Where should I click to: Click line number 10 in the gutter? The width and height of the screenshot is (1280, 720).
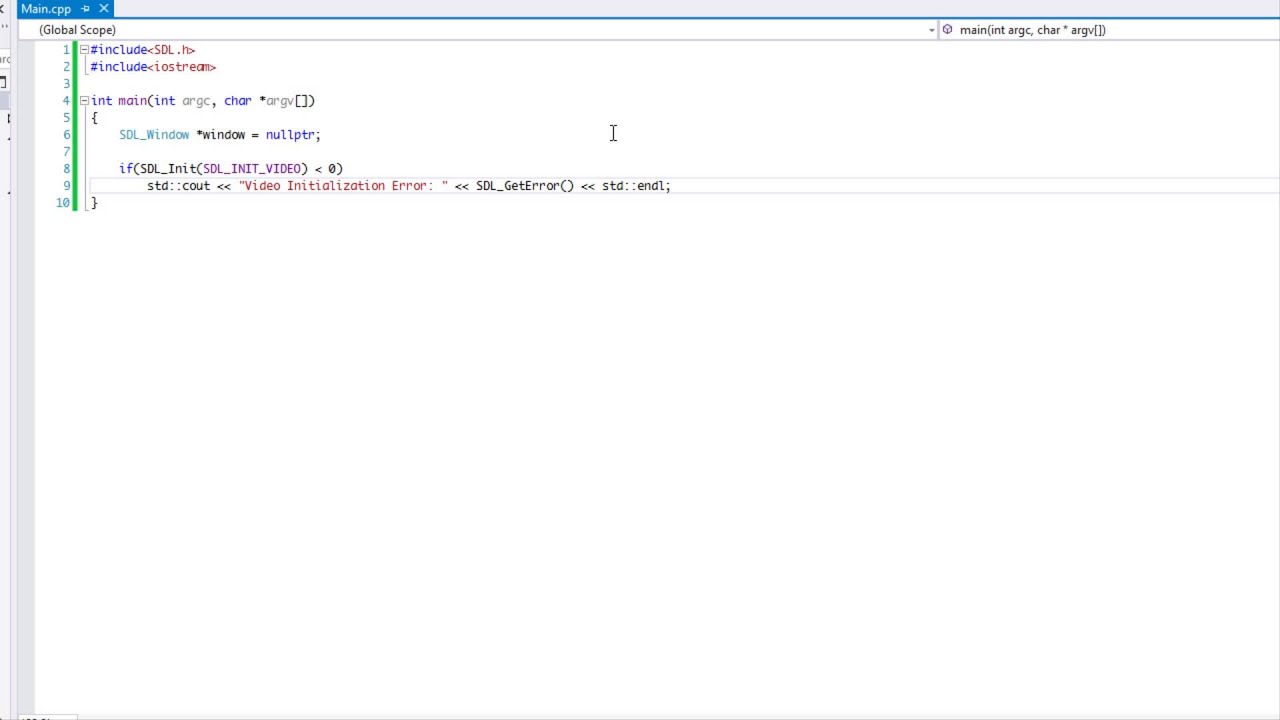pyautogui.click(x=63, y=203)
